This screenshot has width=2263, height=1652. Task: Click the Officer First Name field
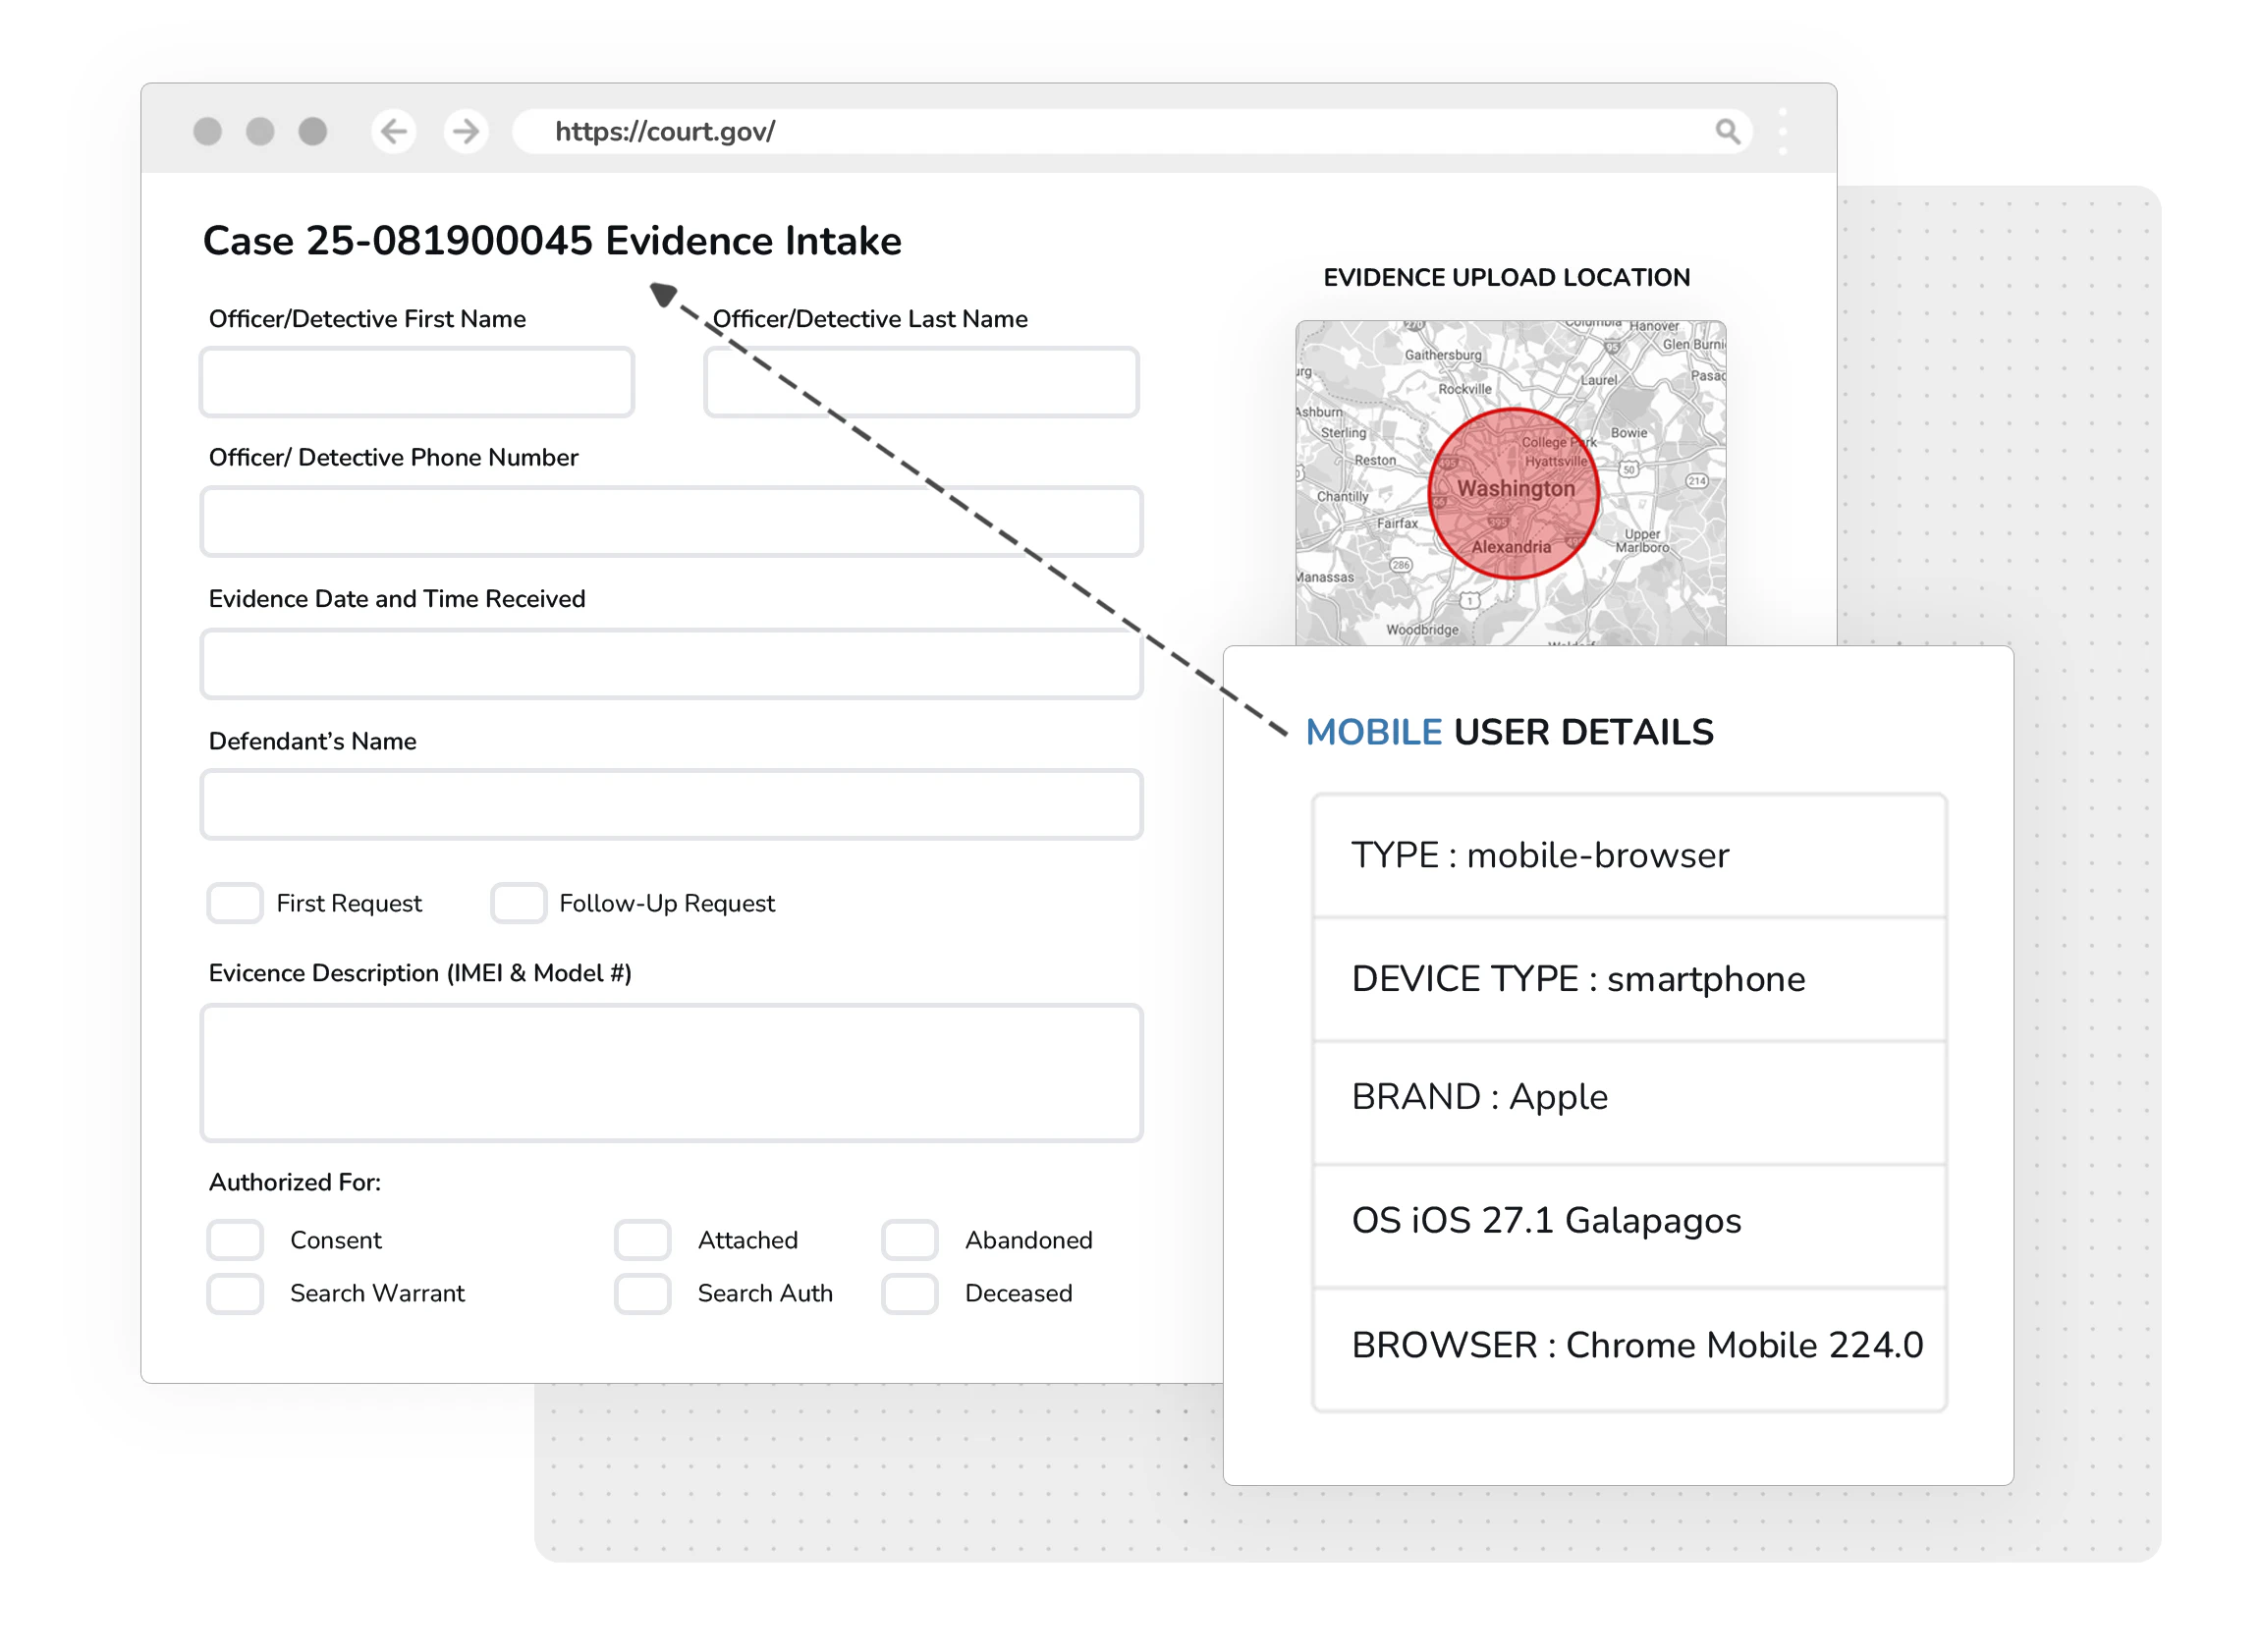(x=417, y=382)
